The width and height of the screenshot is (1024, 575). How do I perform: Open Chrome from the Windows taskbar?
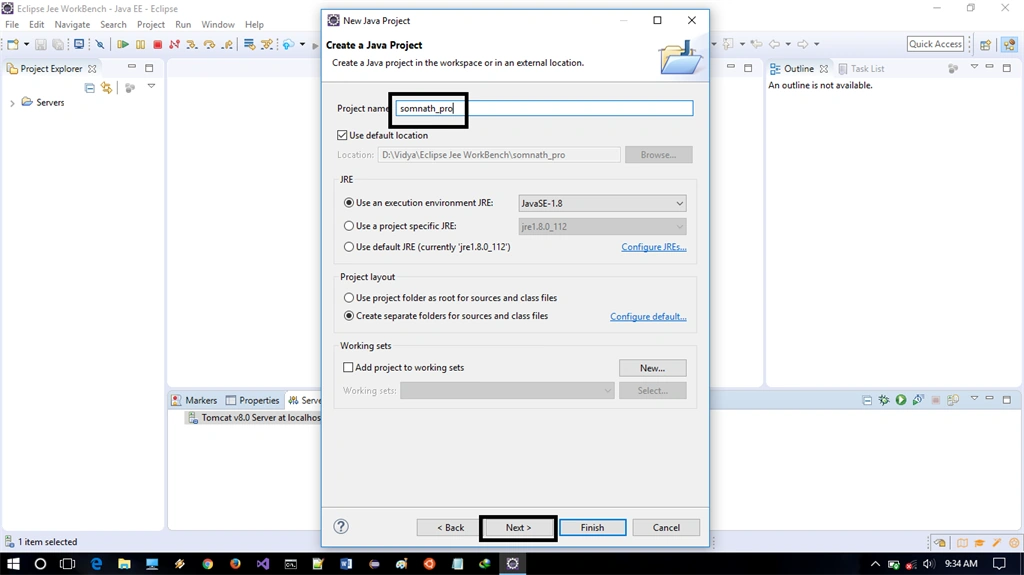[208, 564]
